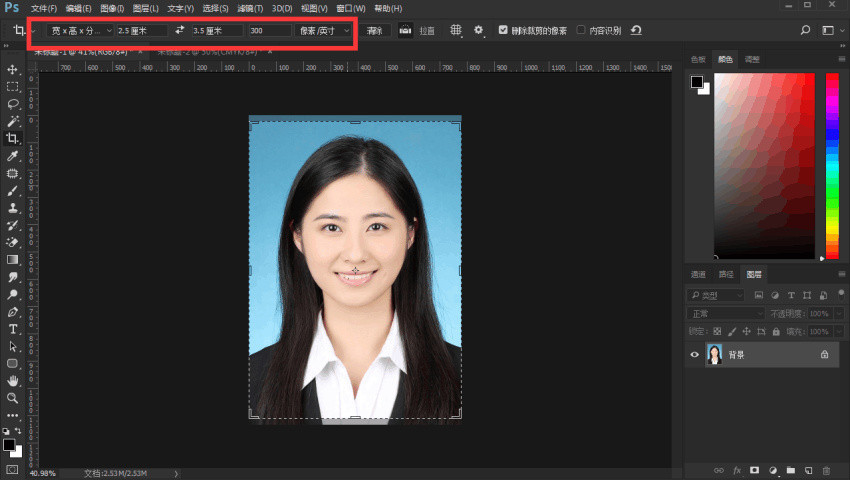Swap width and height crop values
The width and height of the screenshot is (850, 480).
click(x=179, y=30)
